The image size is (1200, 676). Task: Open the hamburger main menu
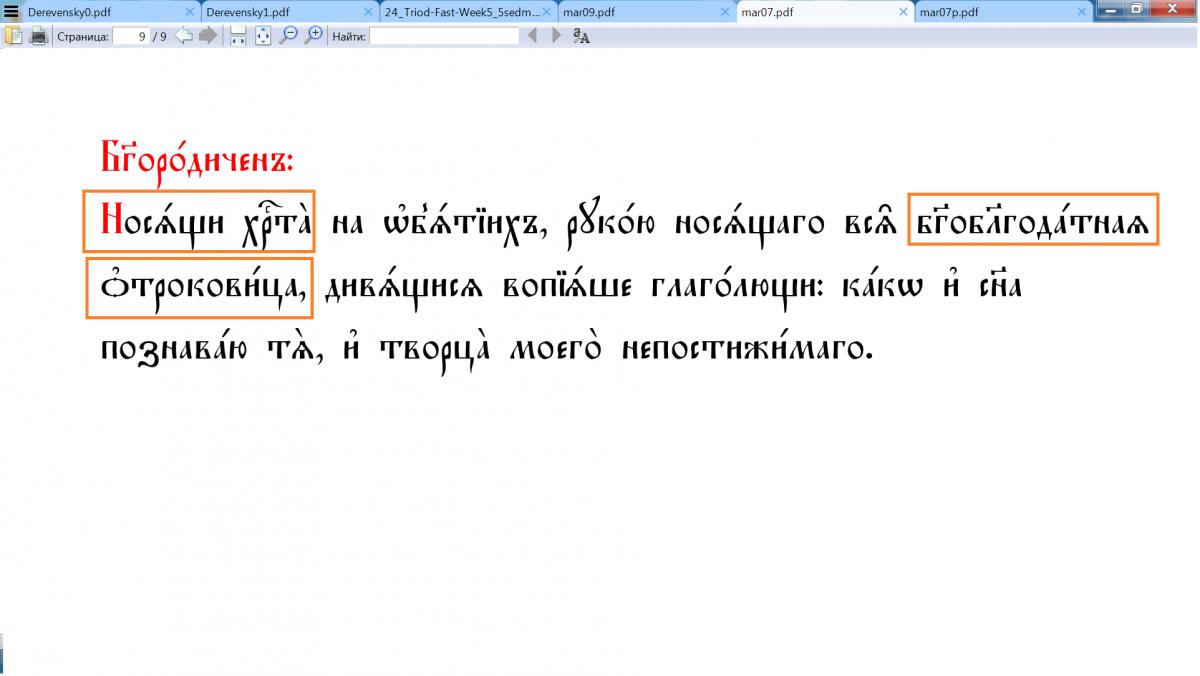(12, 13)
